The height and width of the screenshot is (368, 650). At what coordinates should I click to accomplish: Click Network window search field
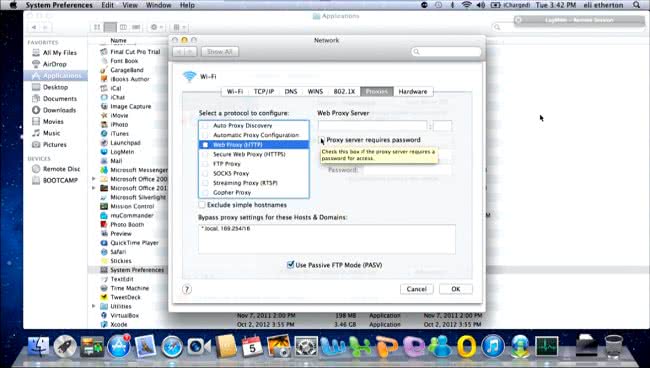coord(446,52)
